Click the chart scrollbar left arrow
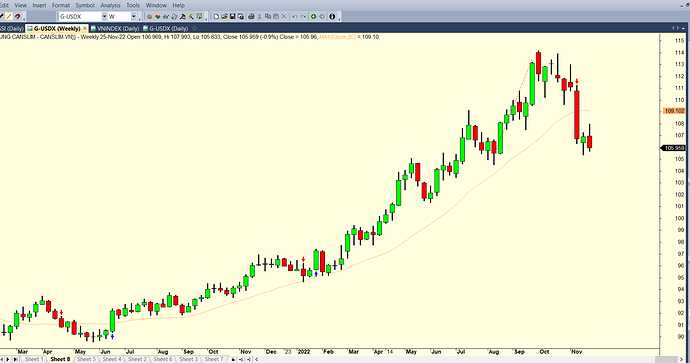Screen dimensions: 690x363 (257, 359)
